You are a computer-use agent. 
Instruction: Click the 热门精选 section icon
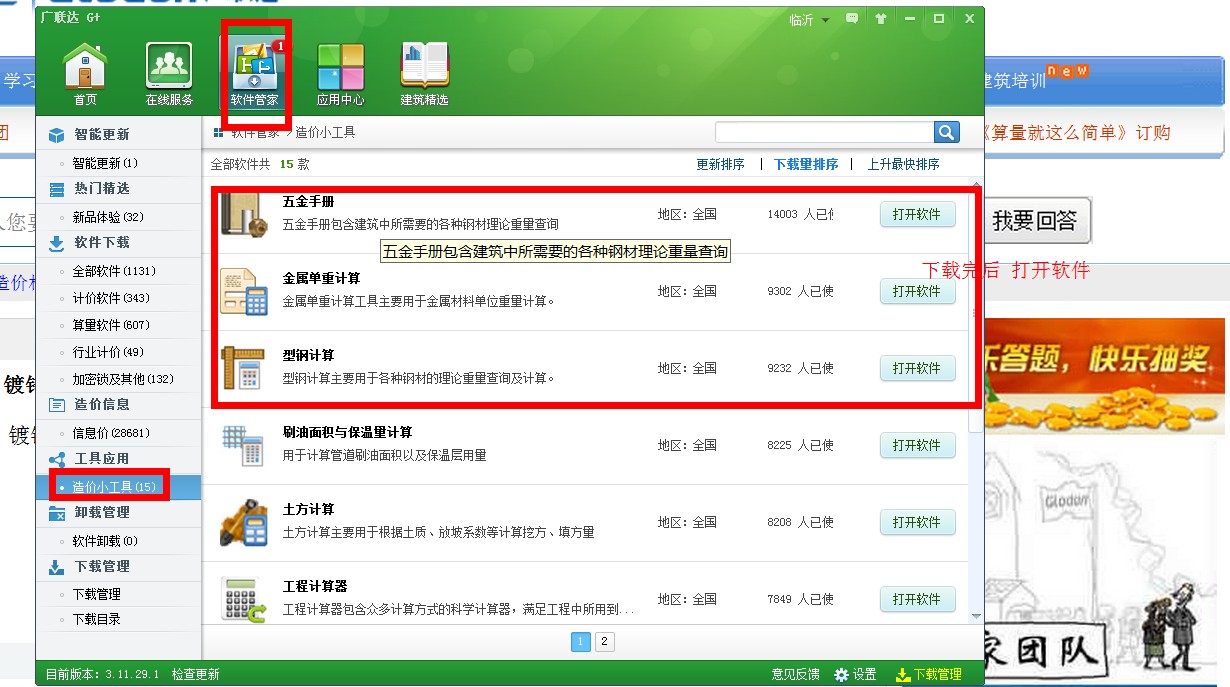coord(57,189)
